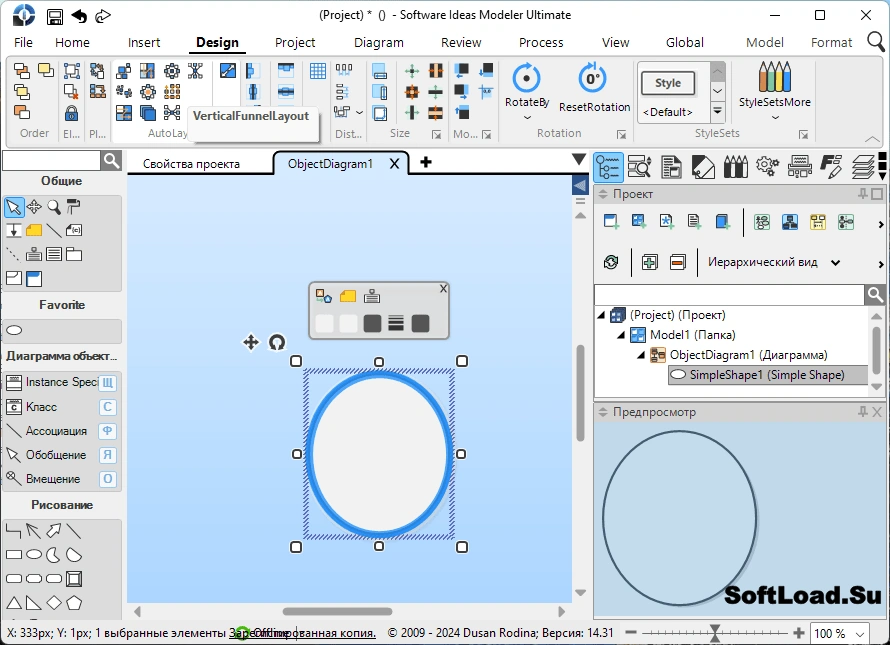Open the project tree sidebar panel icon

(608, 167)
